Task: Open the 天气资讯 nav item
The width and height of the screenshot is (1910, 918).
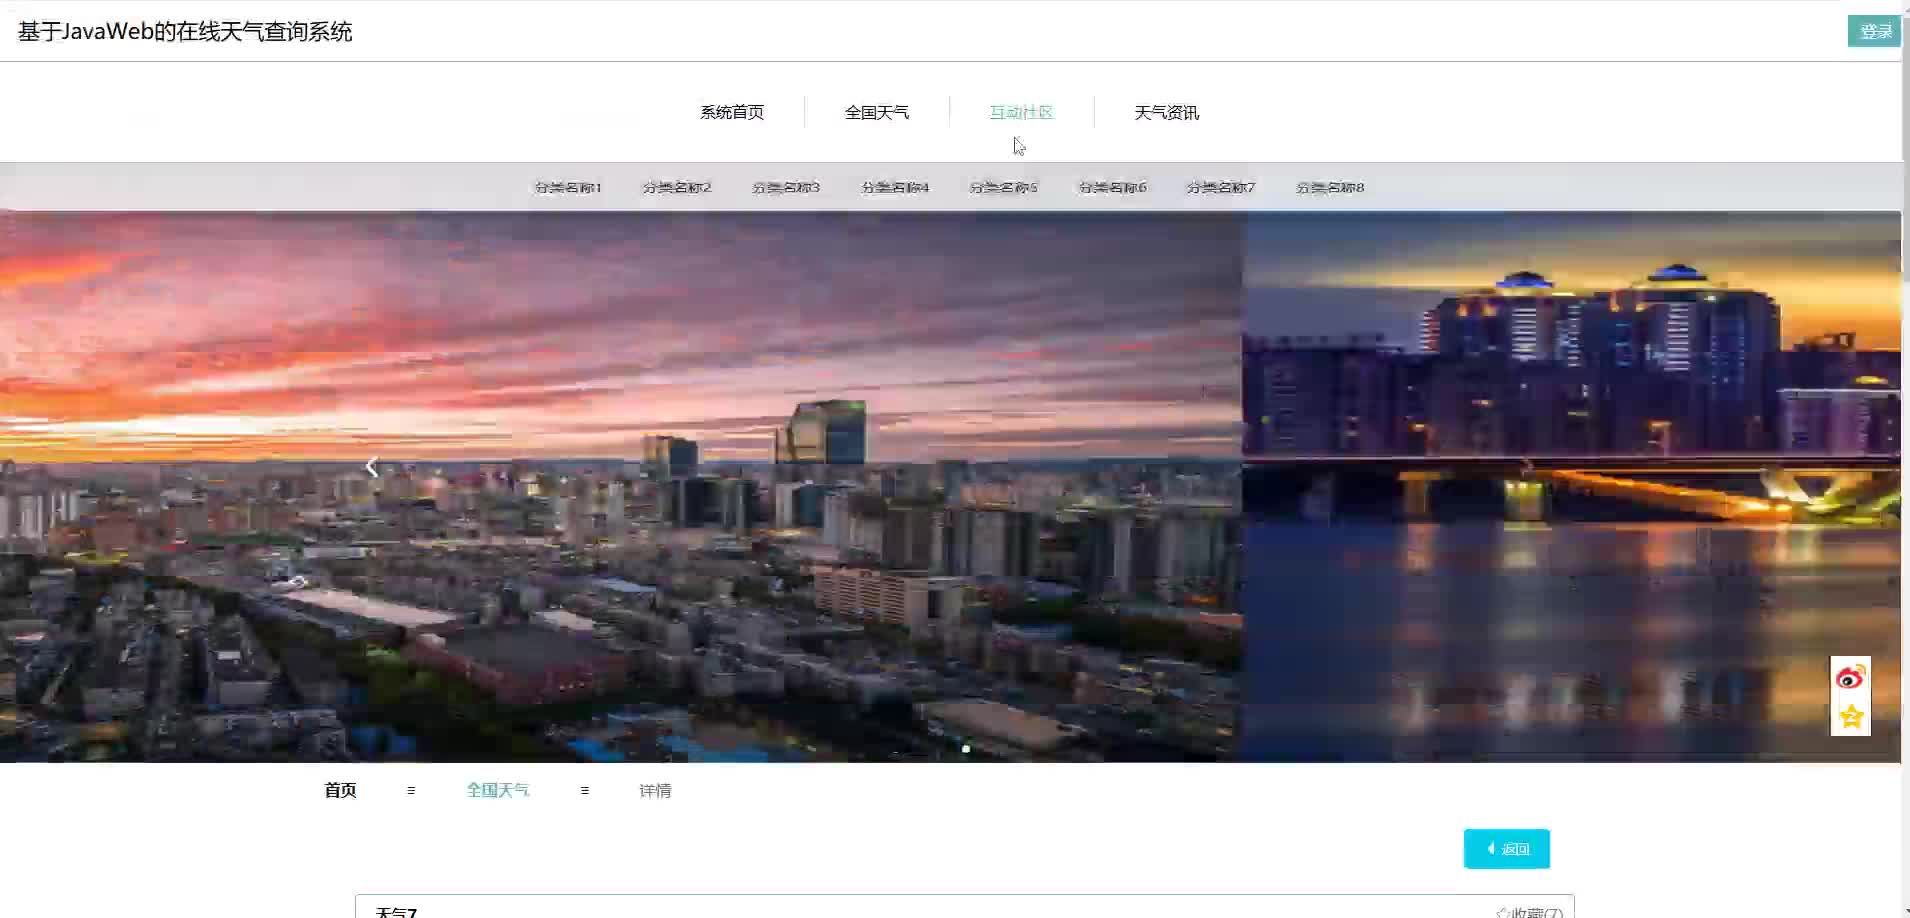Action: pyautogui.click(x=1166, y=112)
